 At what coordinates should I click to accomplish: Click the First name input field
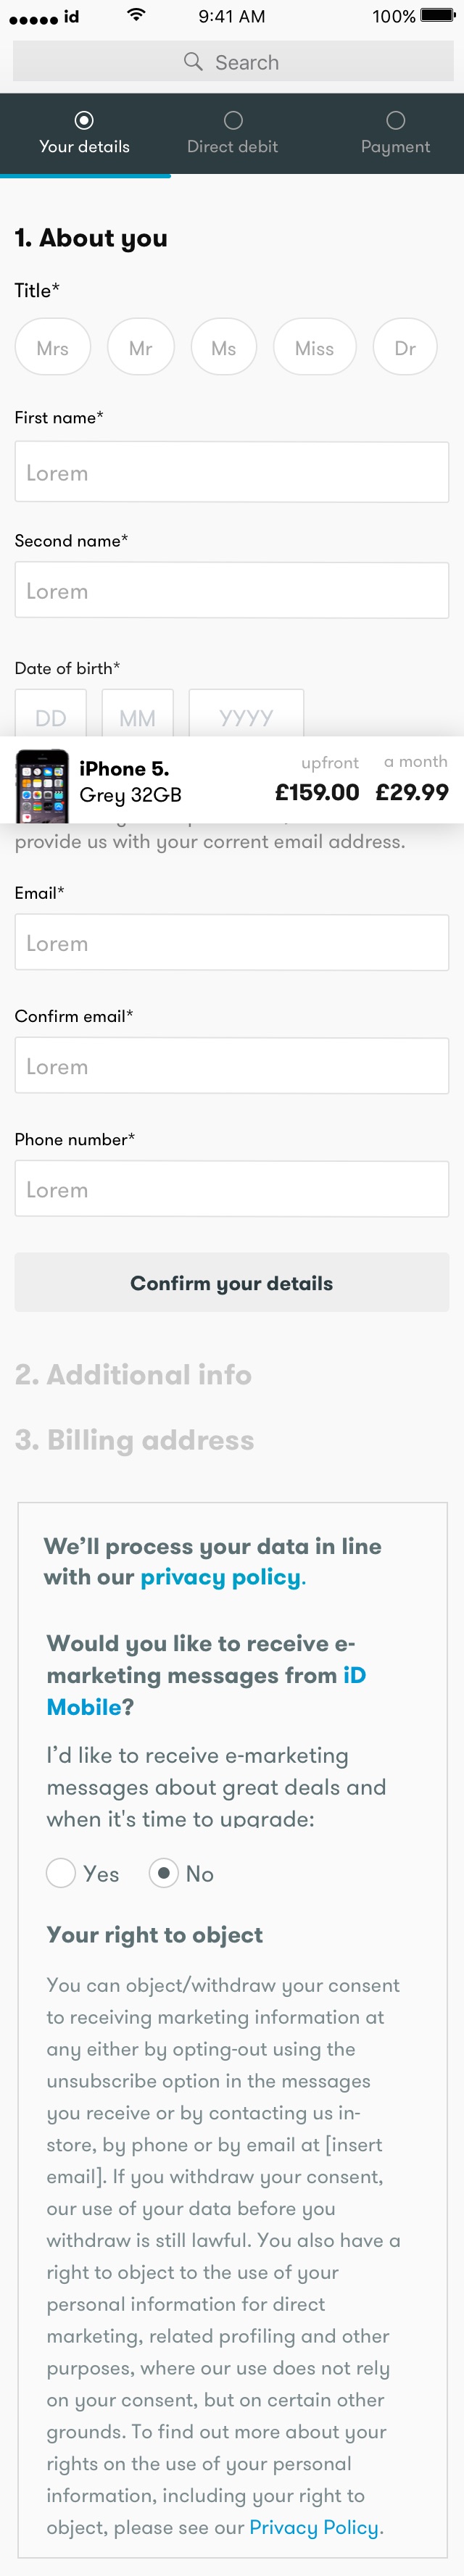[x=232, y=472]
